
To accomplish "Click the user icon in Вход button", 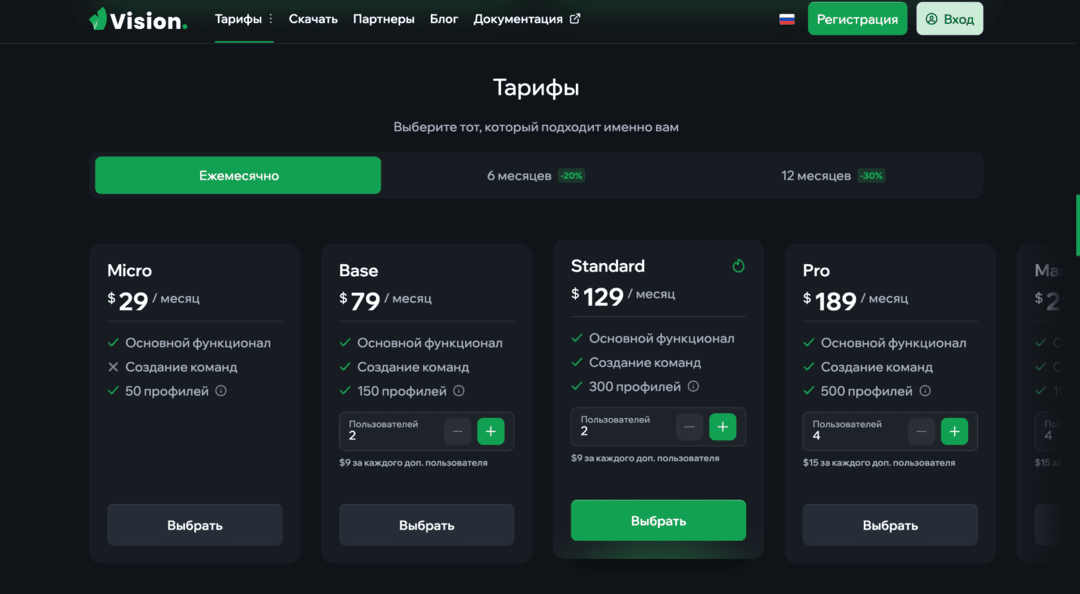I will (x=931, y=19).
